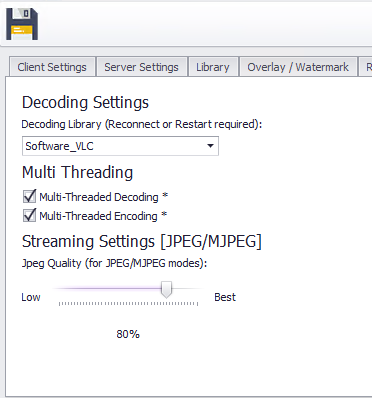
Task: Click the floppy disk Save icon
Action: click(22, 24)
